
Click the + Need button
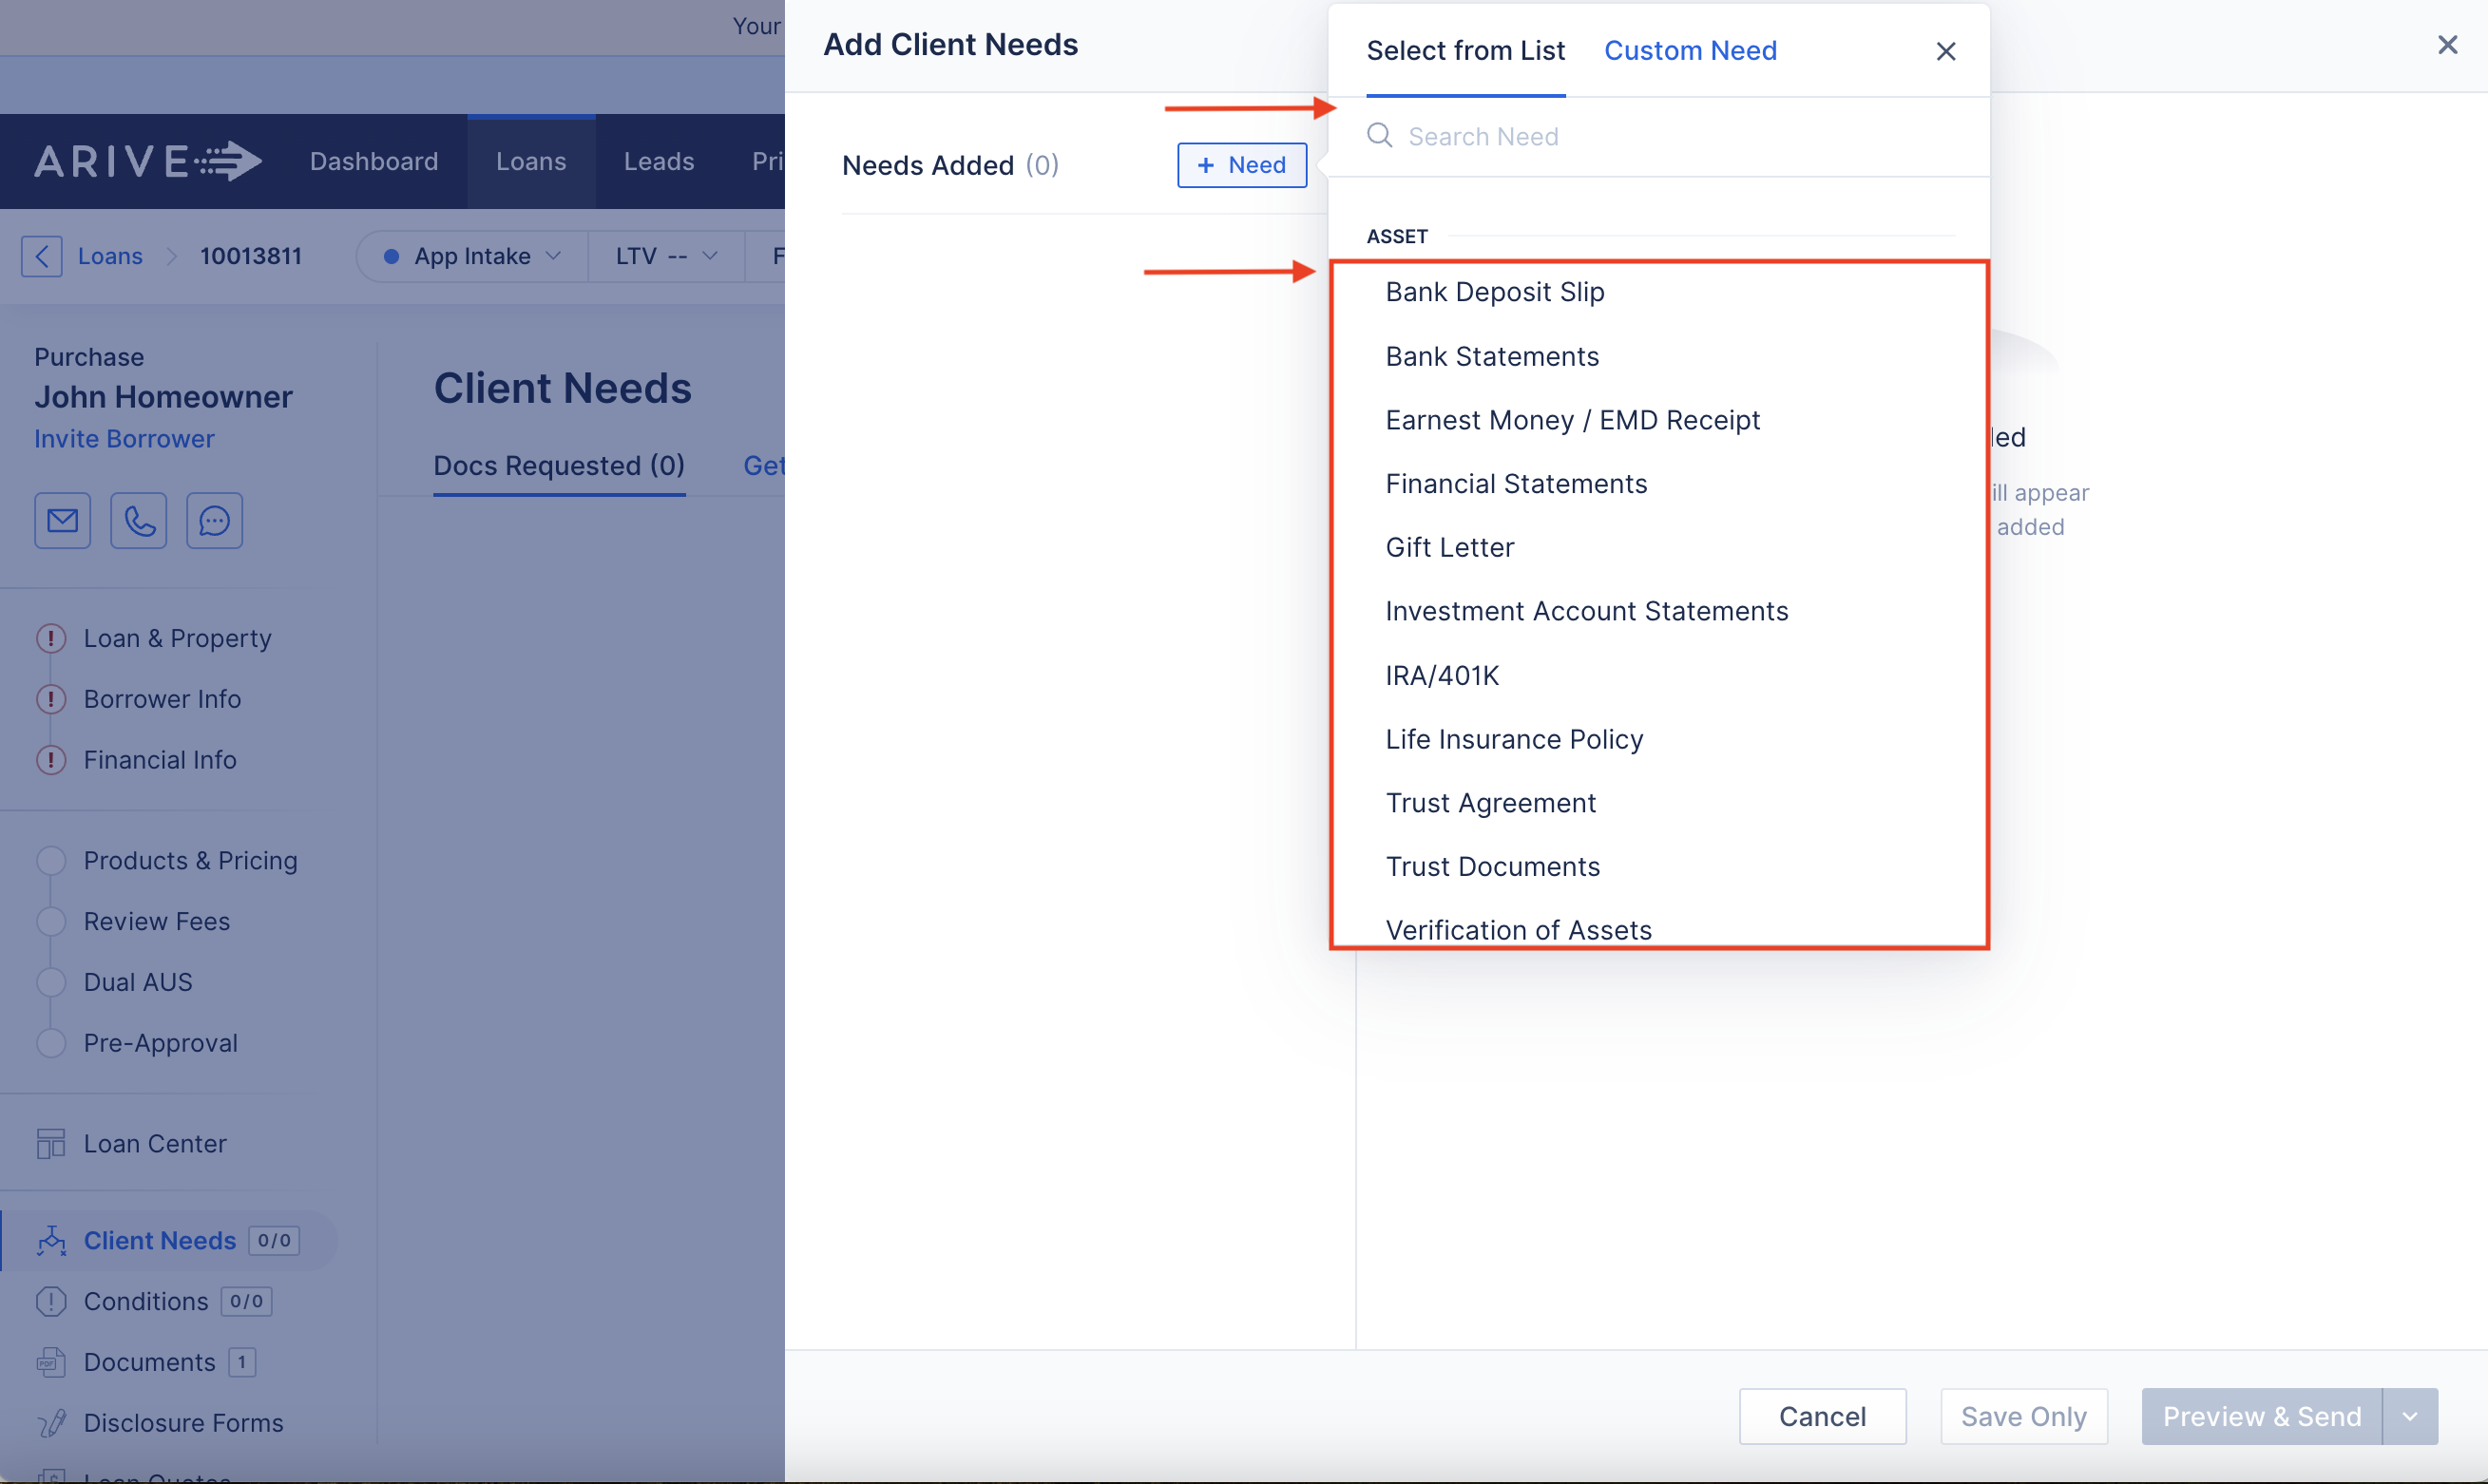pos(1241,165)
